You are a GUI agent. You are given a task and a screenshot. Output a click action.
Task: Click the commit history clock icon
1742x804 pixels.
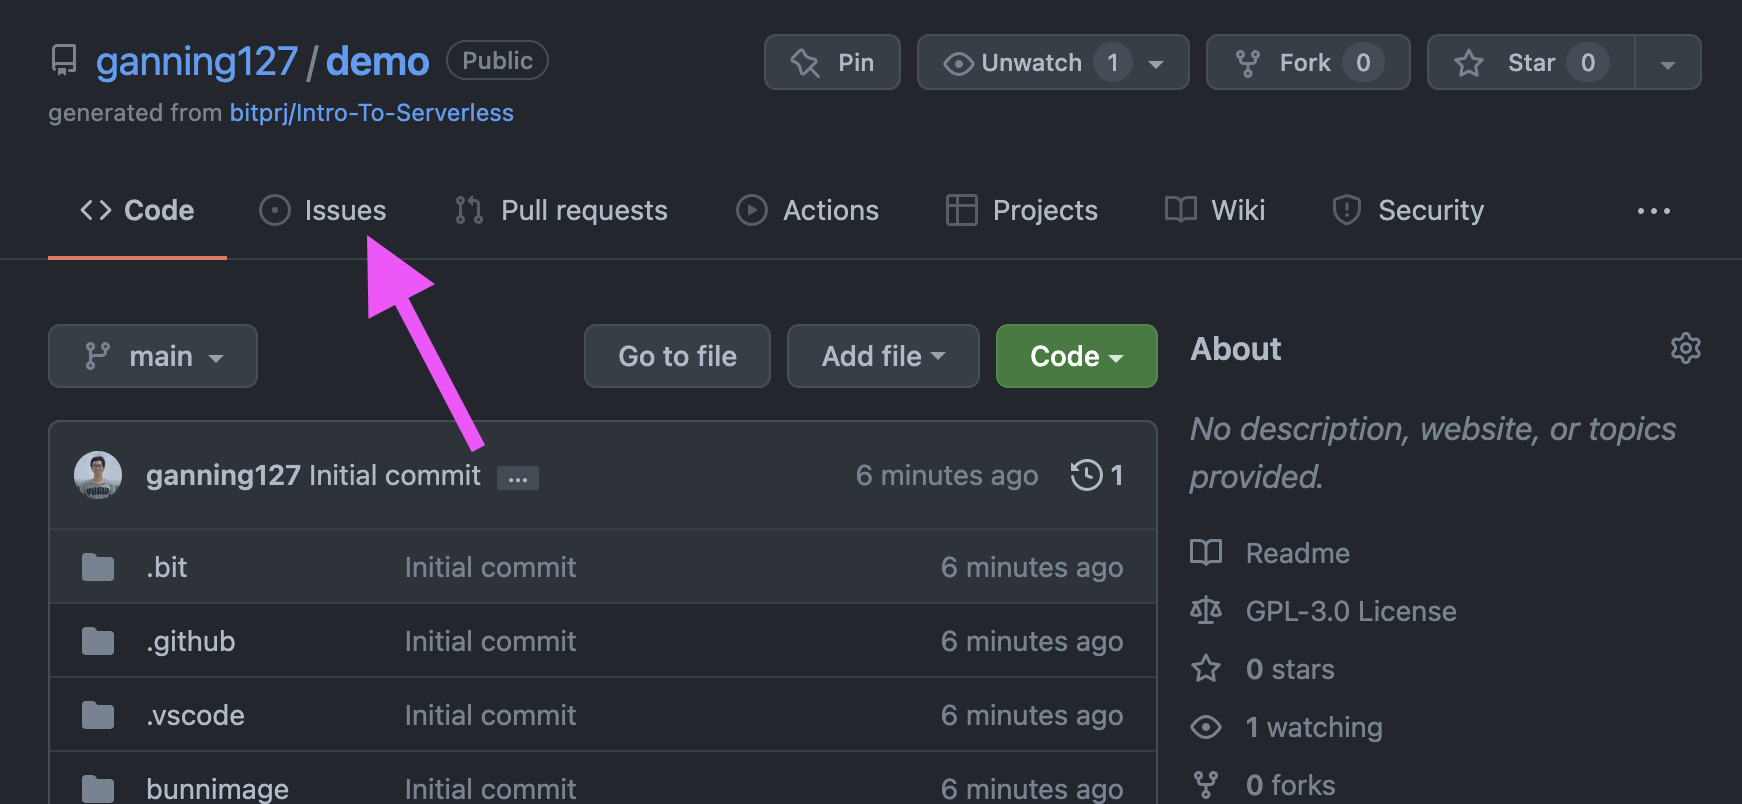point(1086,475)
